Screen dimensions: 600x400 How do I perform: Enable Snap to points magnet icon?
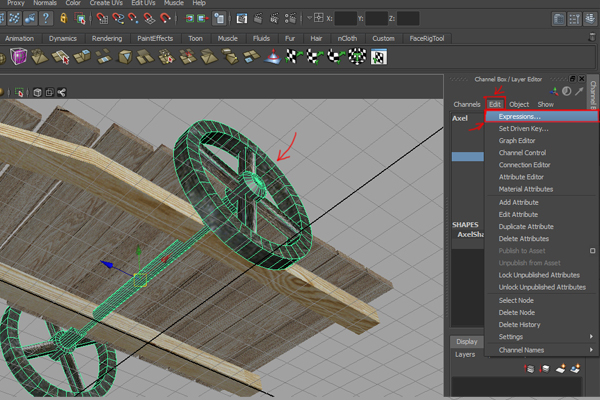(x=133, y=18)
